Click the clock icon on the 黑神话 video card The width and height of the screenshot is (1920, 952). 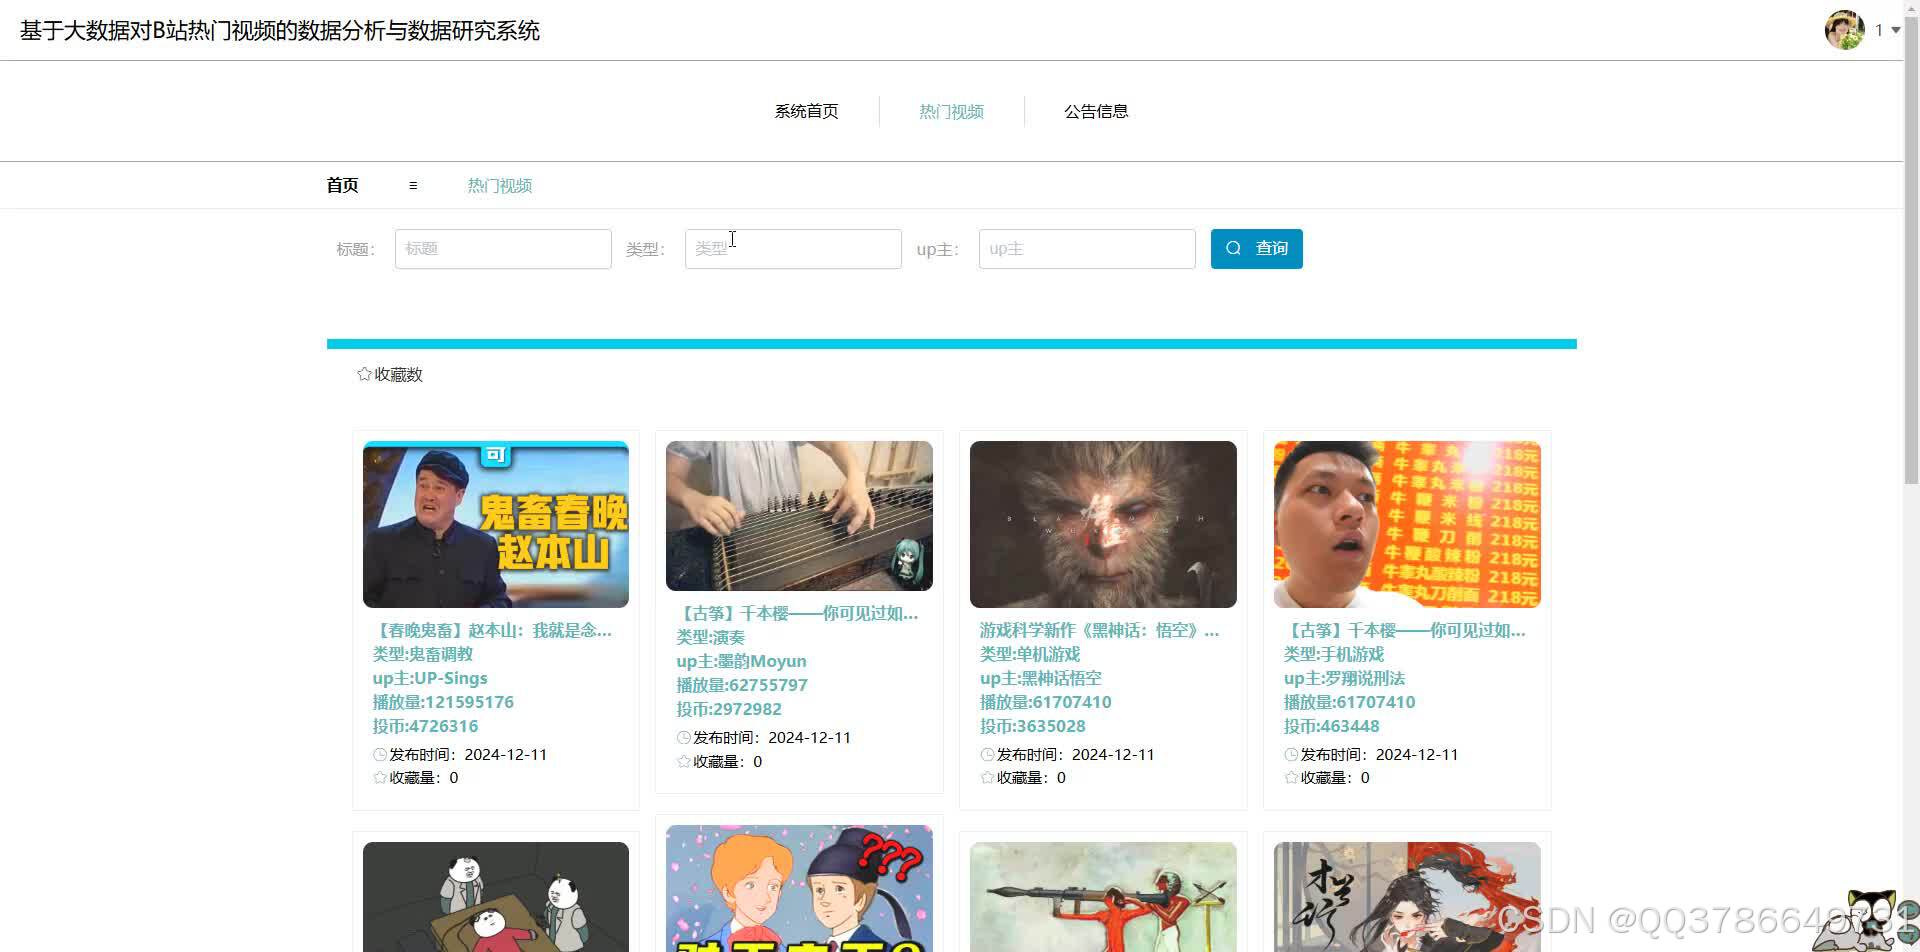[x=986, y=754]
